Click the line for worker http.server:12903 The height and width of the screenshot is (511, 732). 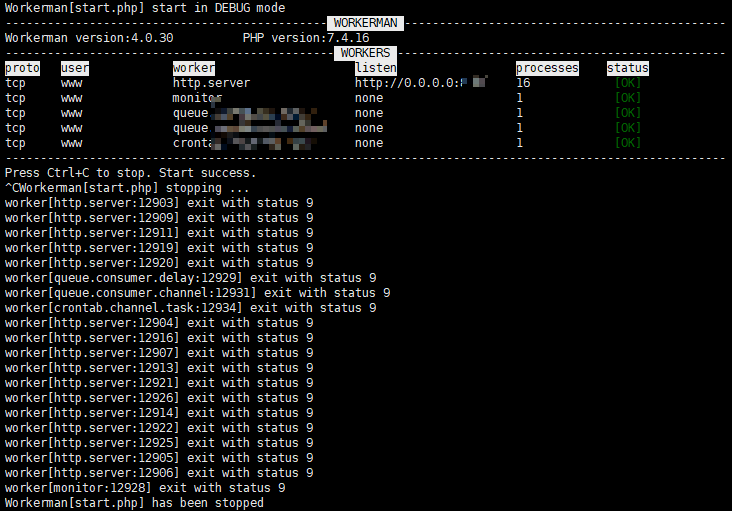(159, 203)
